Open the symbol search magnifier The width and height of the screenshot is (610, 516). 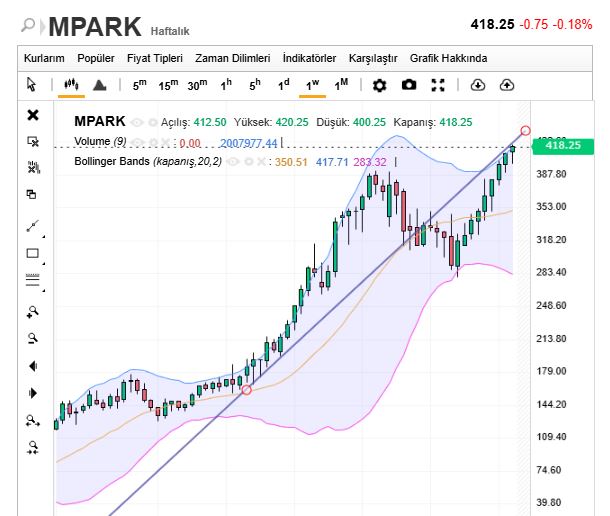click(28, 25)
